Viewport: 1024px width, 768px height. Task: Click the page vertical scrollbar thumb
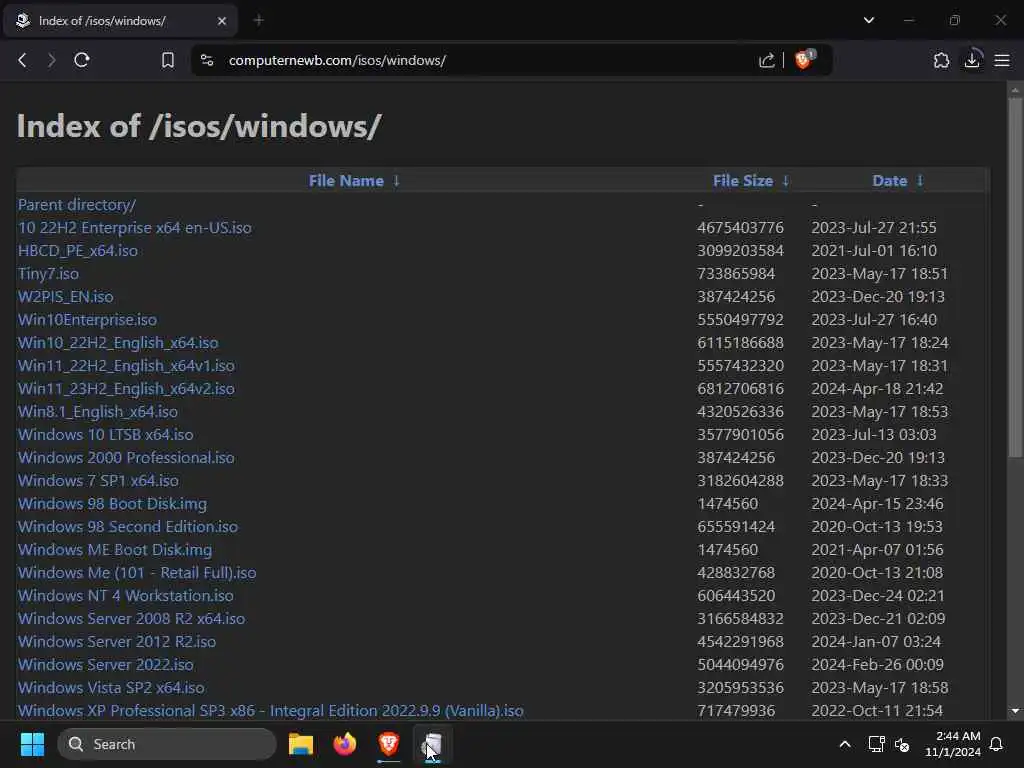[x=1015, y=278]
